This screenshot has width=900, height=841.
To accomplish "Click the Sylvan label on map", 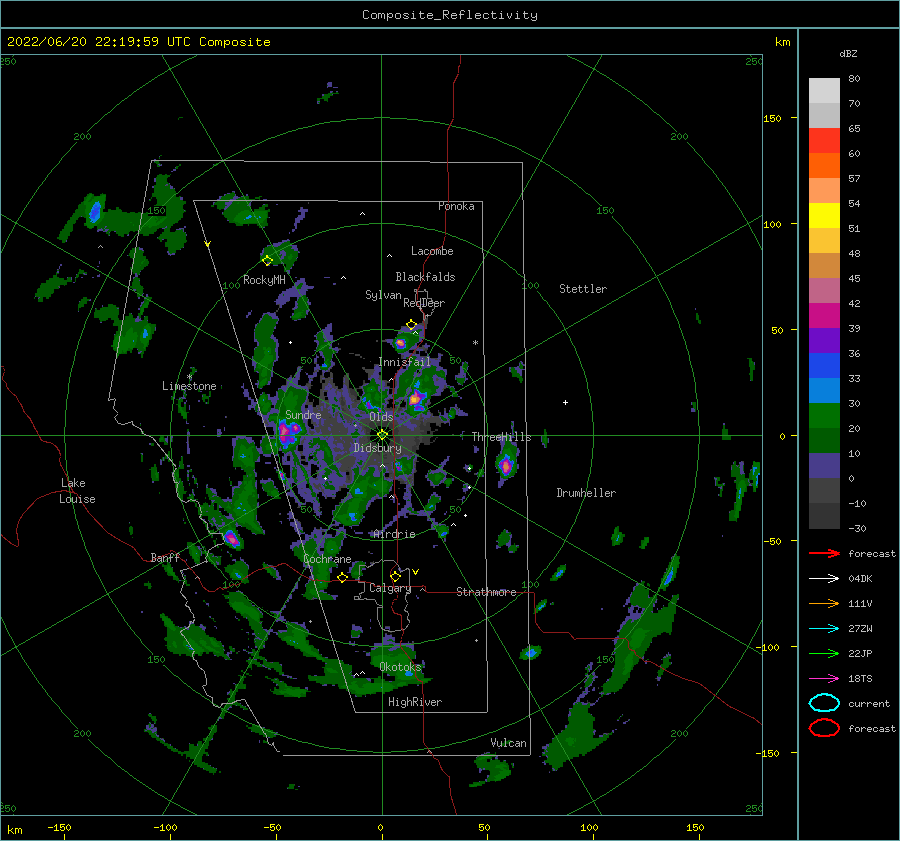I will tap(383, 295).
